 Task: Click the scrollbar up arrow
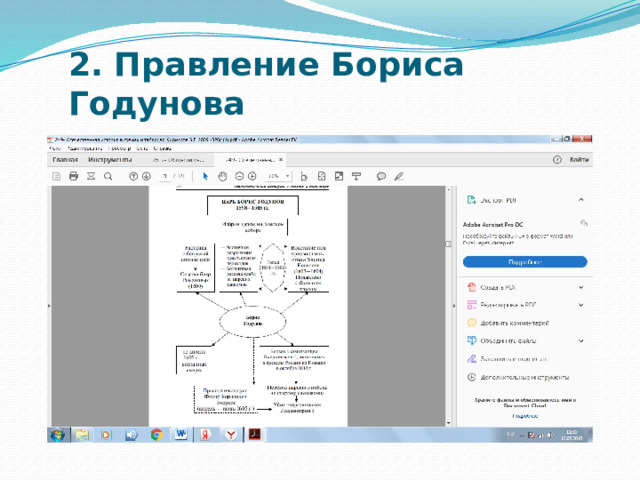pos(449,190)
